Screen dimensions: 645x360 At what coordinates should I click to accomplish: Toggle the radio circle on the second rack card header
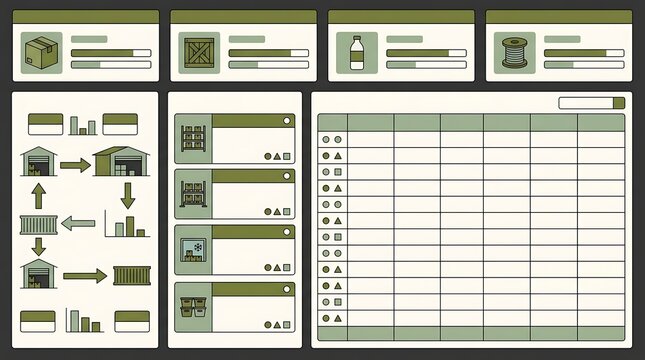click(287, 176)
